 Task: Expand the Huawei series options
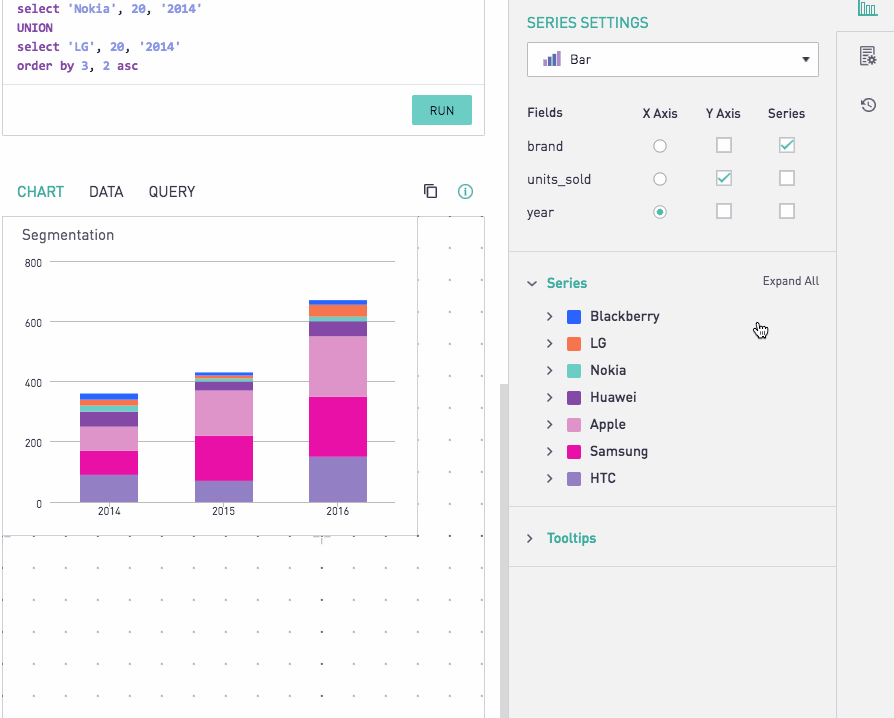pos(550,397)
